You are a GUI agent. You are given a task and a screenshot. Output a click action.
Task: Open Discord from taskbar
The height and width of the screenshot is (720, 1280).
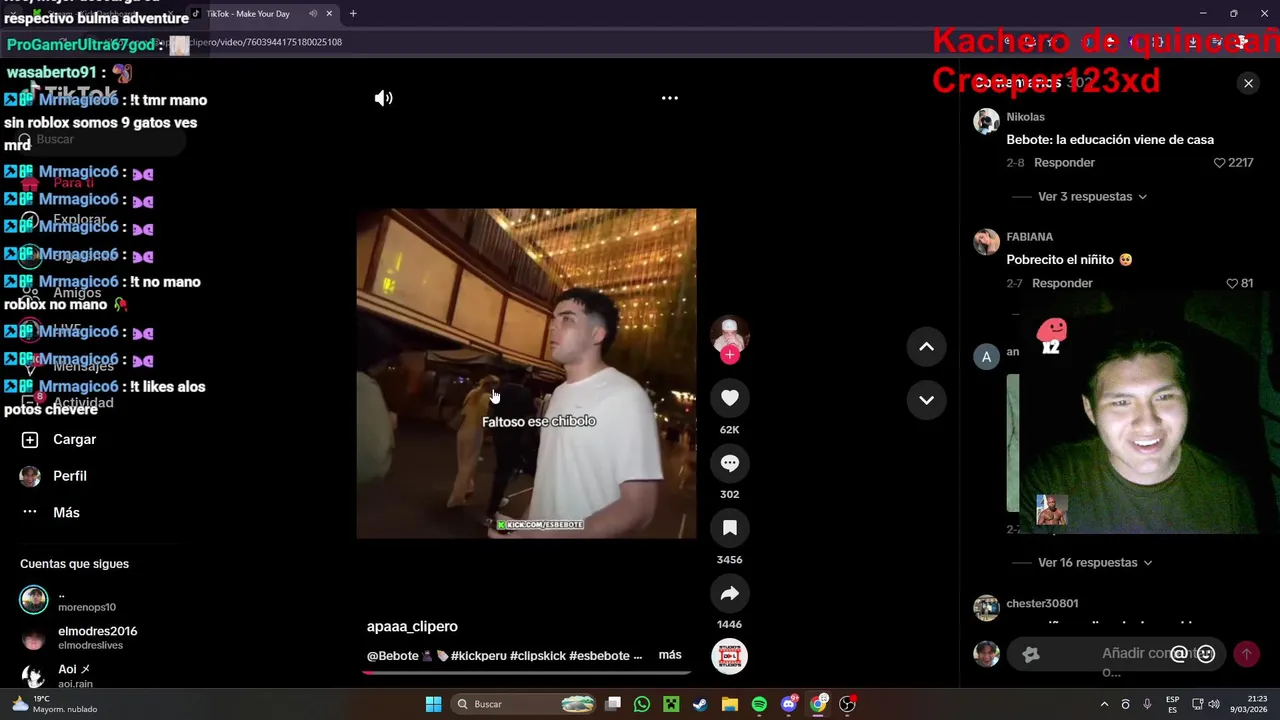click(x=789, y=704)
